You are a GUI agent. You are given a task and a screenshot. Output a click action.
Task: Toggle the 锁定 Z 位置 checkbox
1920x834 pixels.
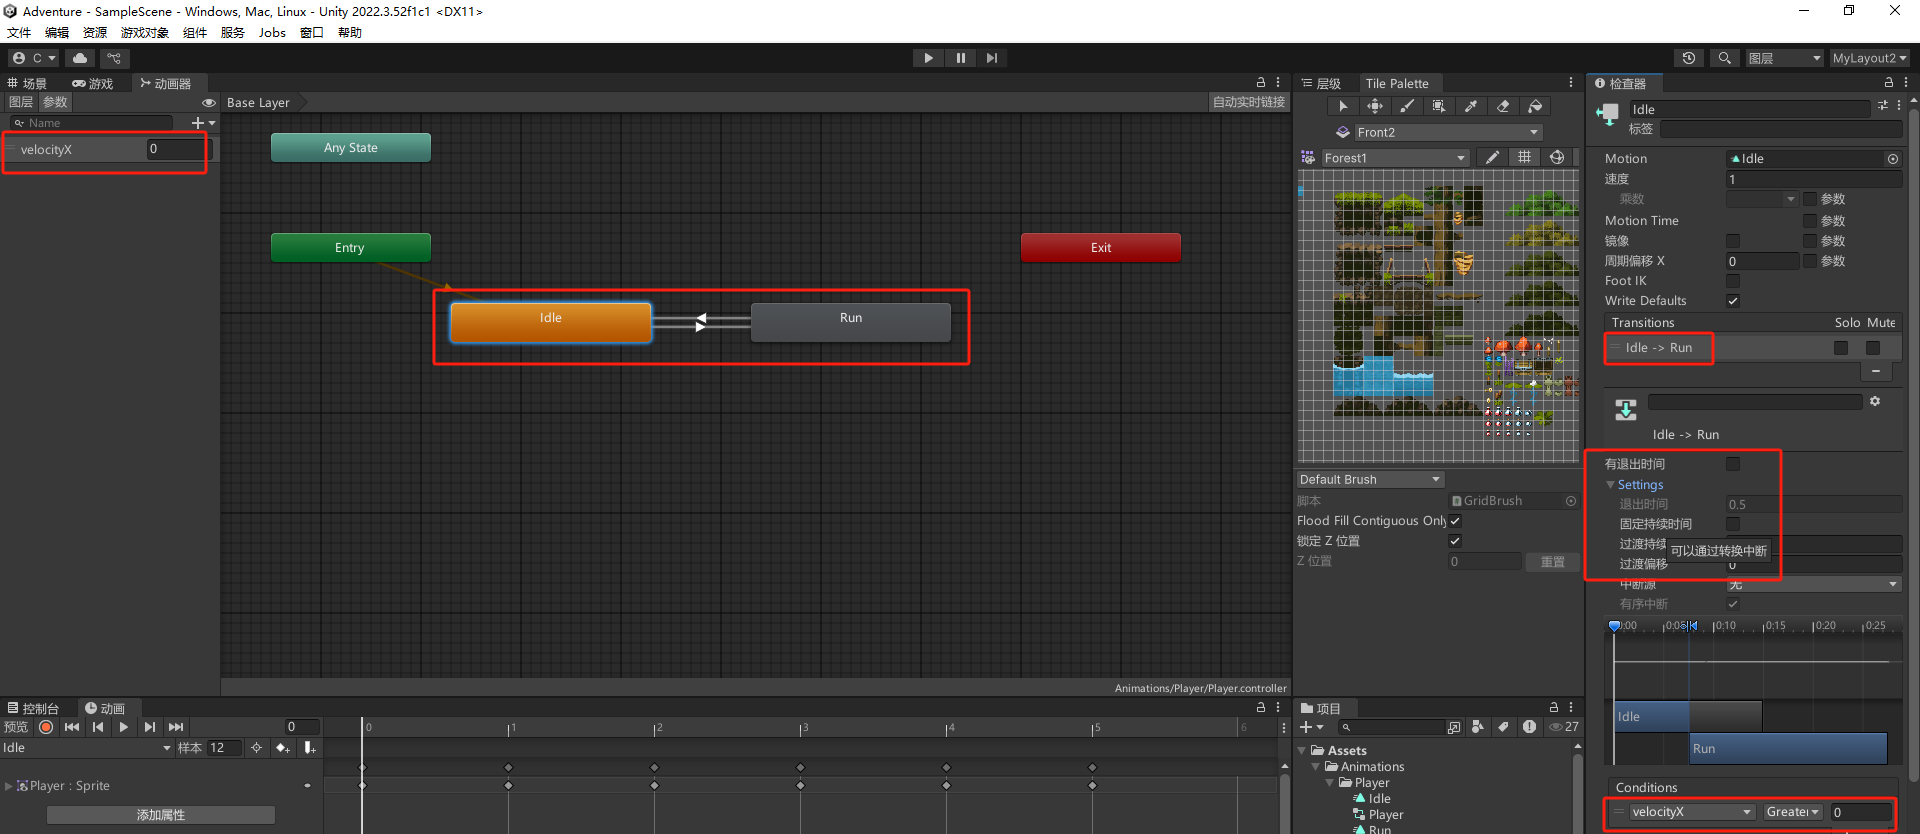point(1455,541)
